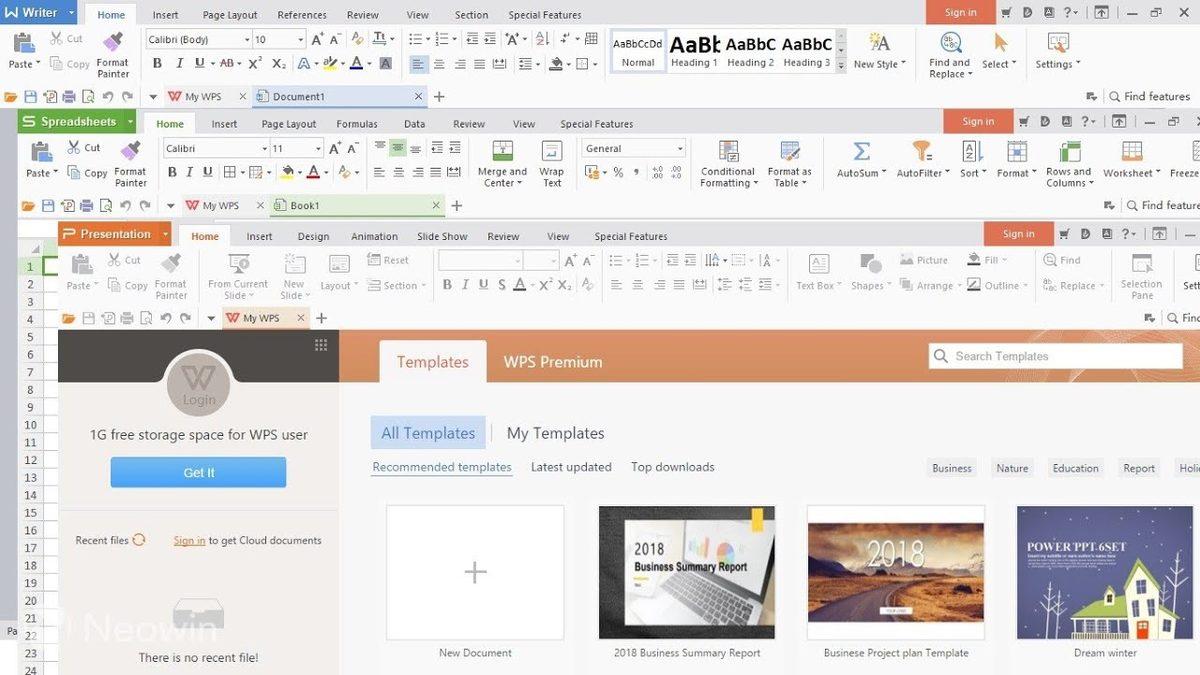Screen dimensions: 1200x675
Task: Open AutoFilter in the Spreadsheets ribbon
Action: click(920, 162)
